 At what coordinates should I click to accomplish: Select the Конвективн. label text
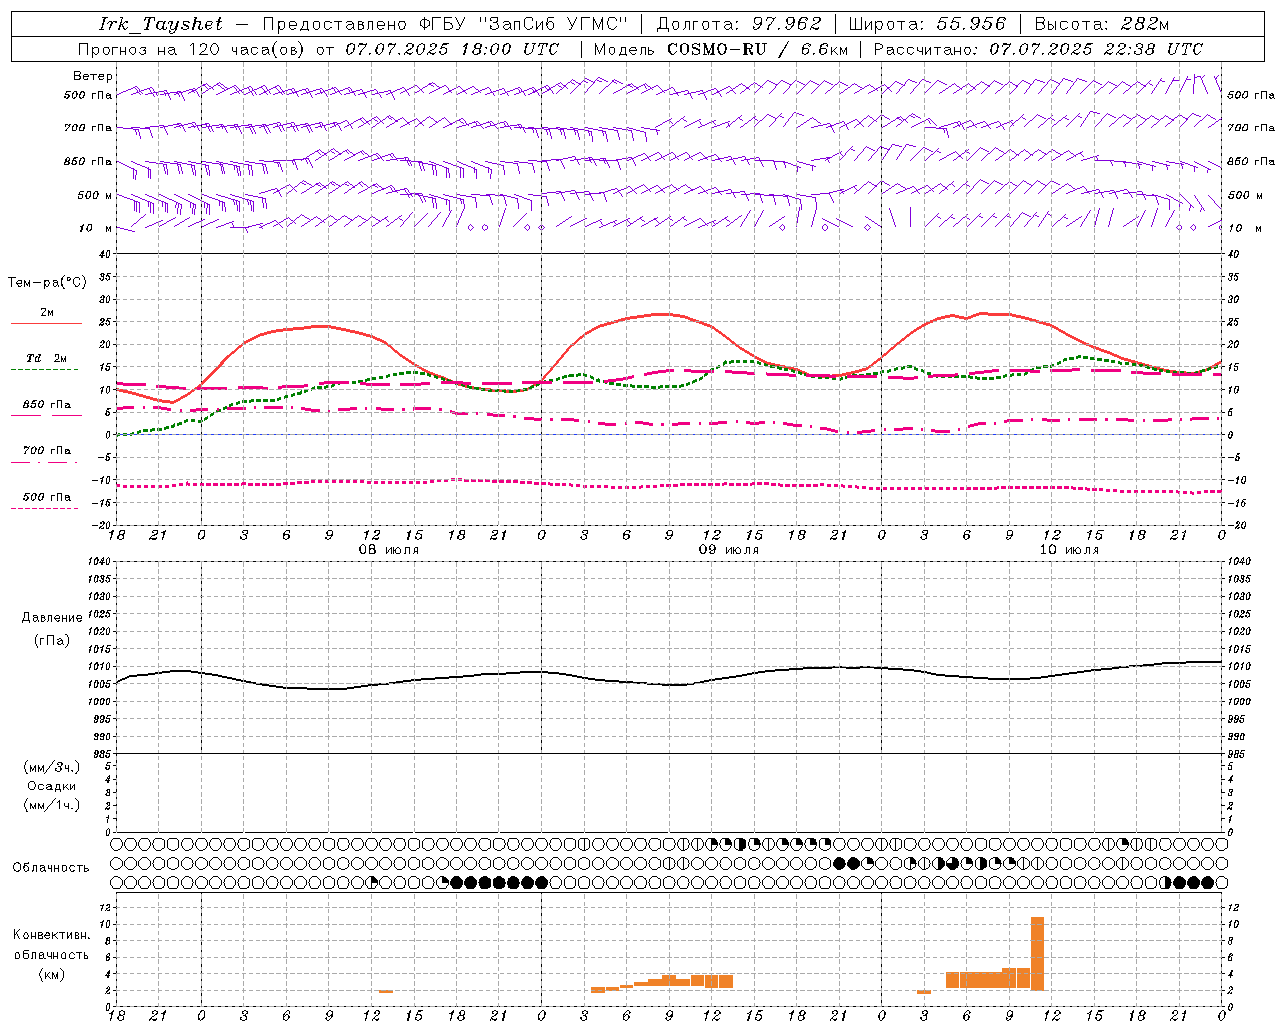click(52, 934)
